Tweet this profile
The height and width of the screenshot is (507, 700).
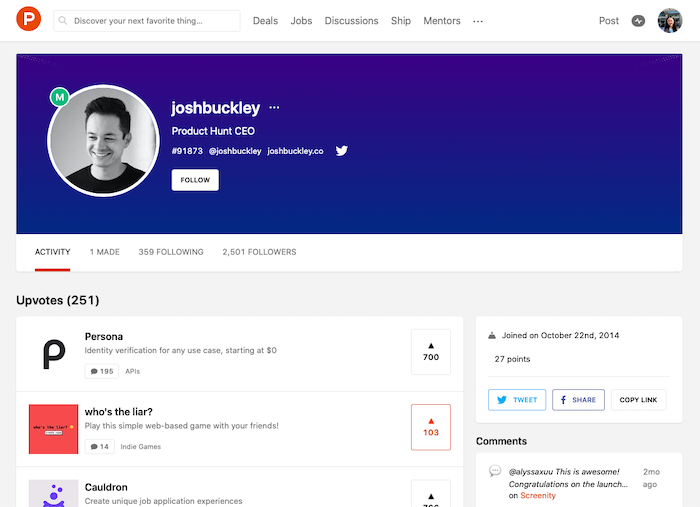517,400
